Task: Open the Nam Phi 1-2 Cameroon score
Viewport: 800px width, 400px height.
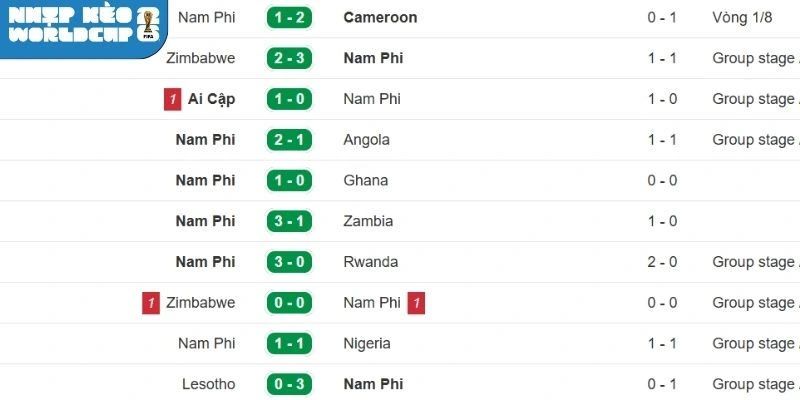Action: (x=291, y=18)
